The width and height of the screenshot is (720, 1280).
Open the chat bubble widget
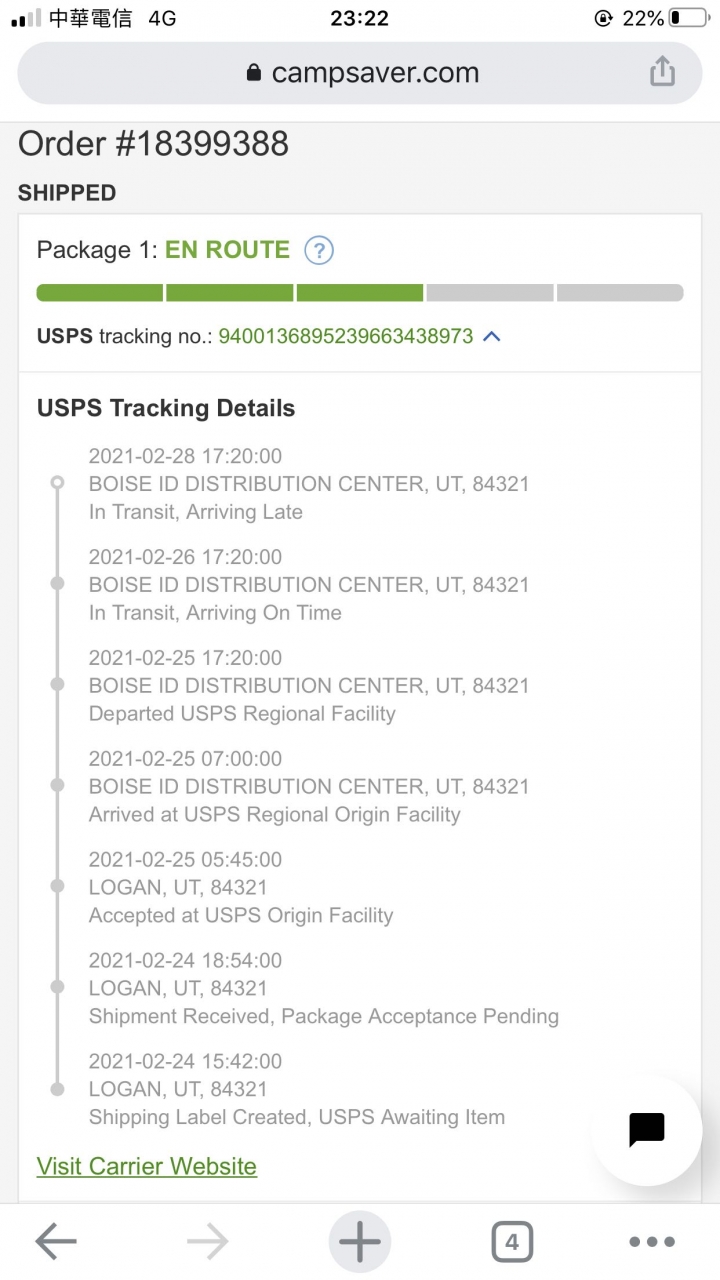pyautogui.click(x=647, y=1130)
